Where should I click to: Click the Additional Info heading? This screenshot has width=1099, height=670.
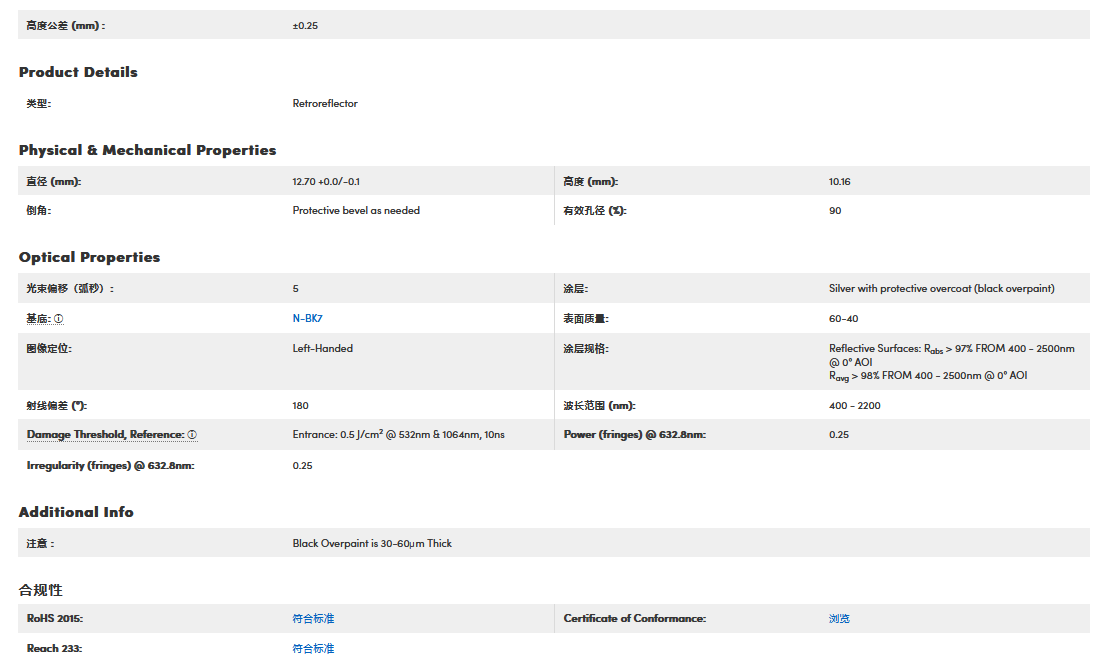click(x=76, y=512)
